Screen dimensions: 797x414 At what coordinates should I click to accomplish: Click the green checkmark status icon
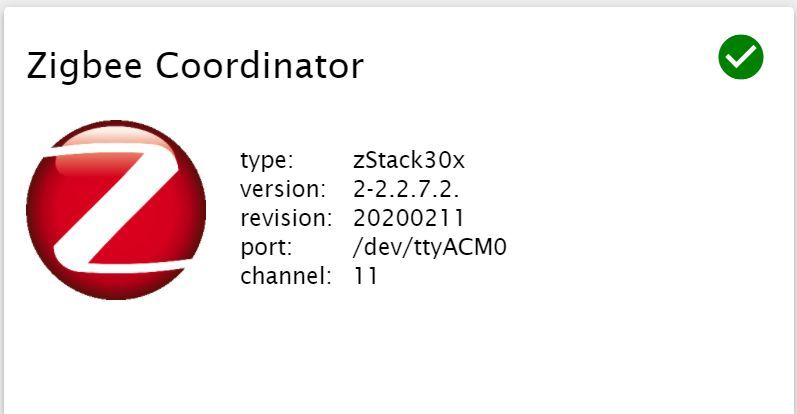[x=741, y=57]
